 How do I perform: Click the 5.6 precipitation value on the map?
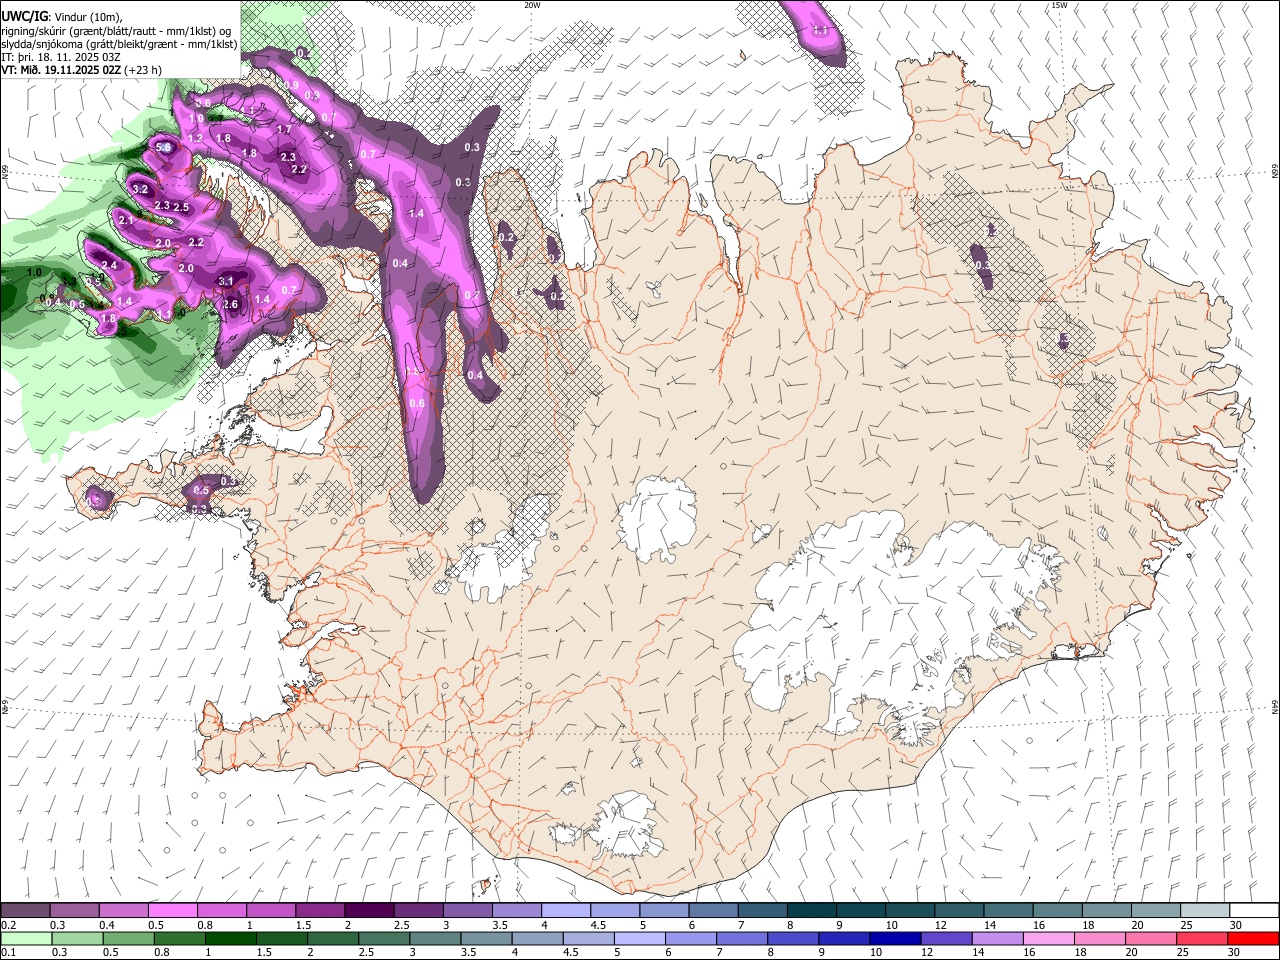(164, 148)
